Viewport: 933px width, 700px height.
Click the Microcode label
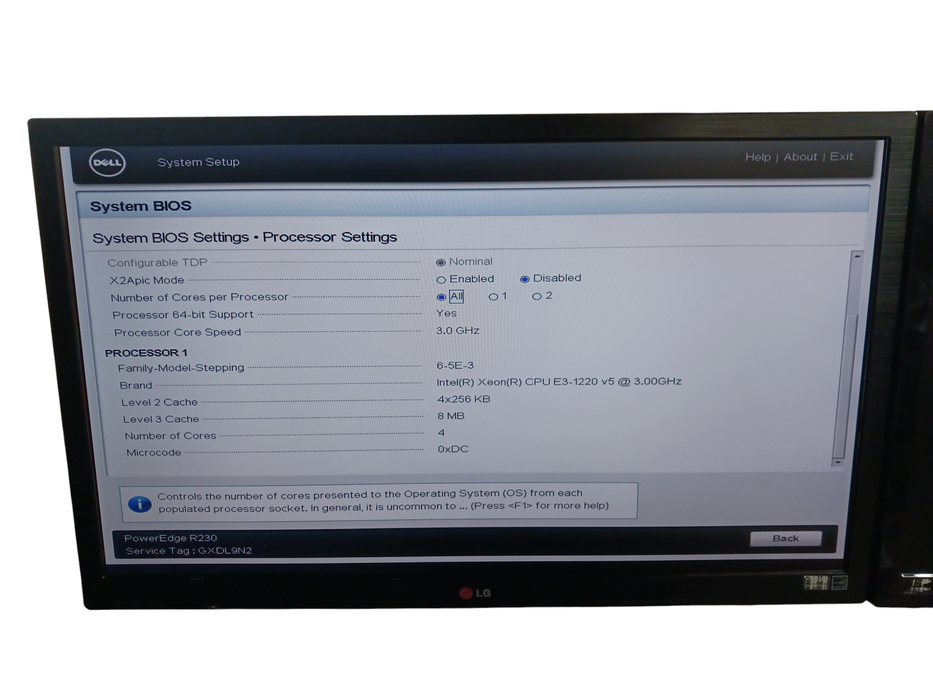[154, 452]
